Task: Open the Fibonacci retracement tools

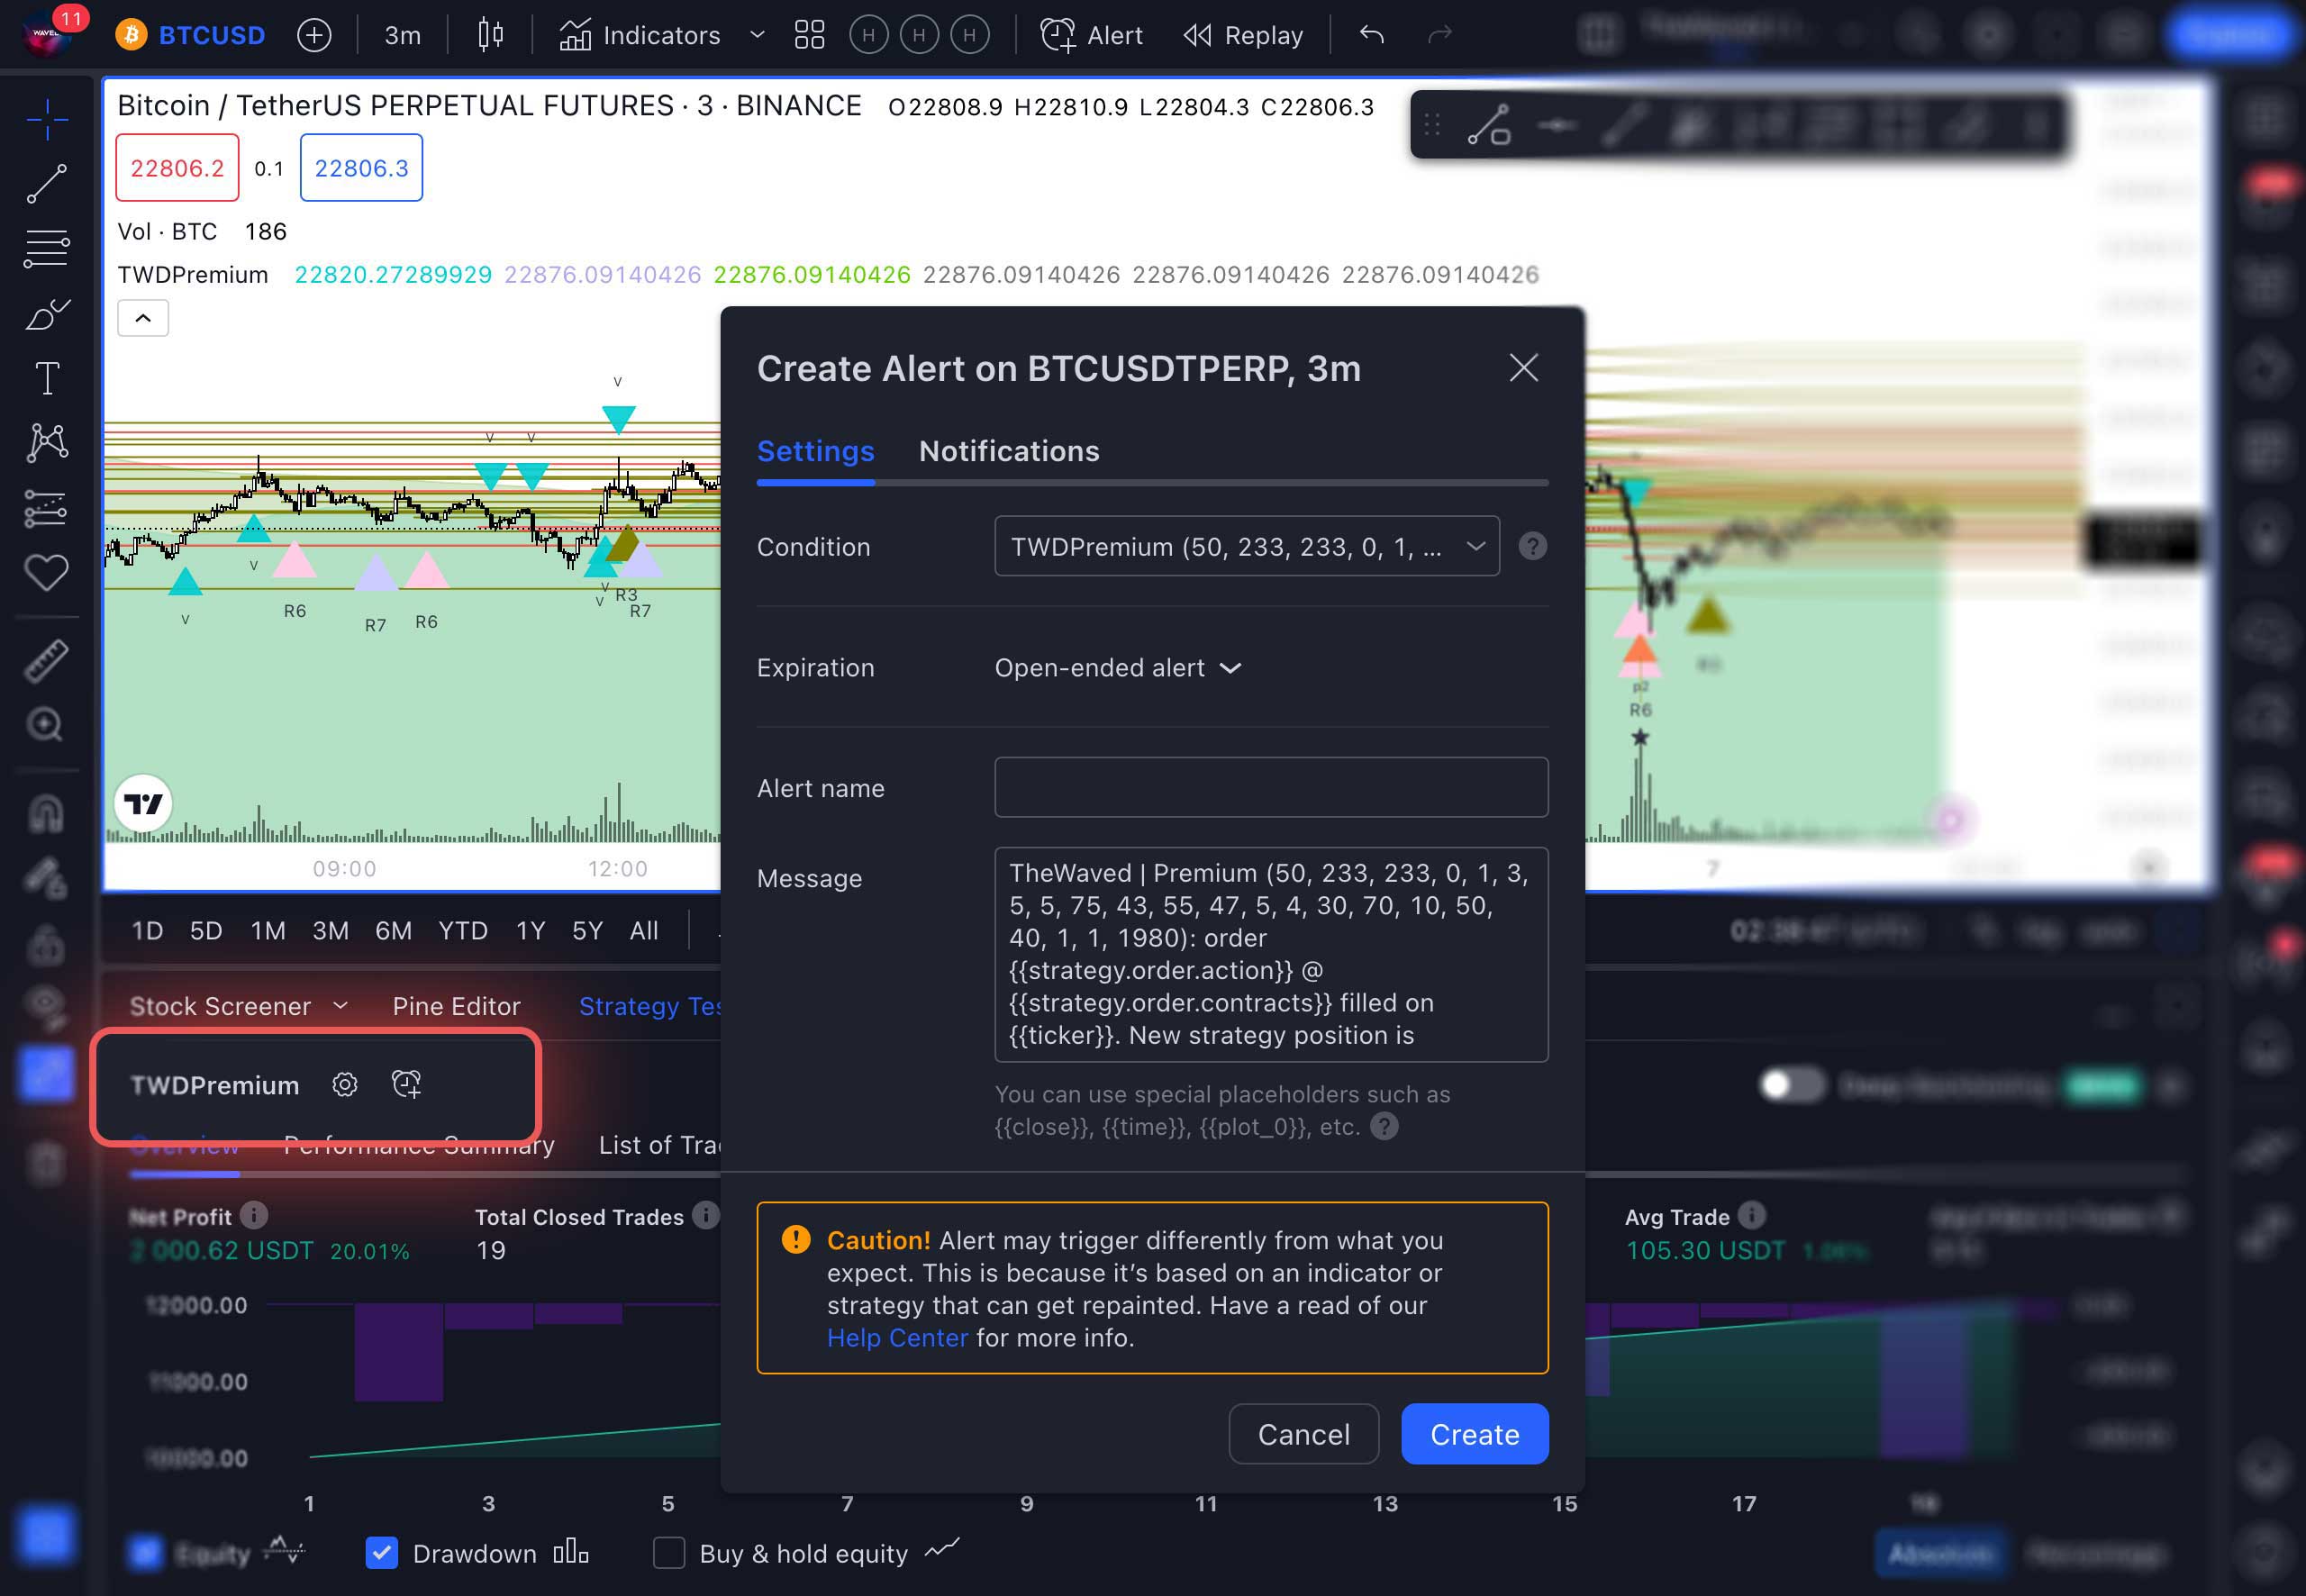Action: pos(47,248)
